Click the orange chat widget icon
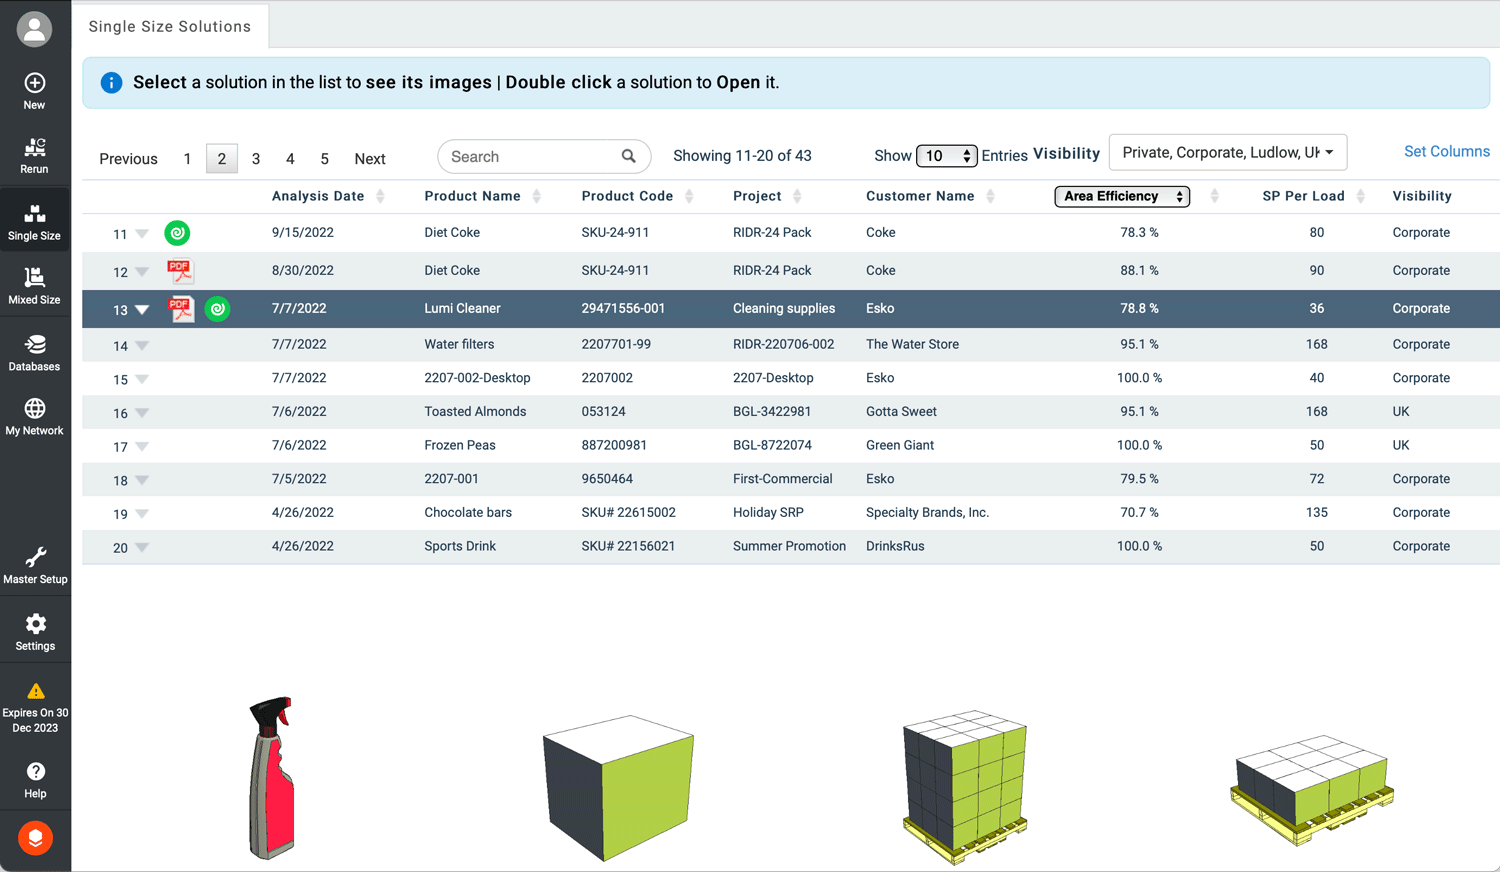The width and height of the screenshot is (1500, 872). [x=35, y=838]
